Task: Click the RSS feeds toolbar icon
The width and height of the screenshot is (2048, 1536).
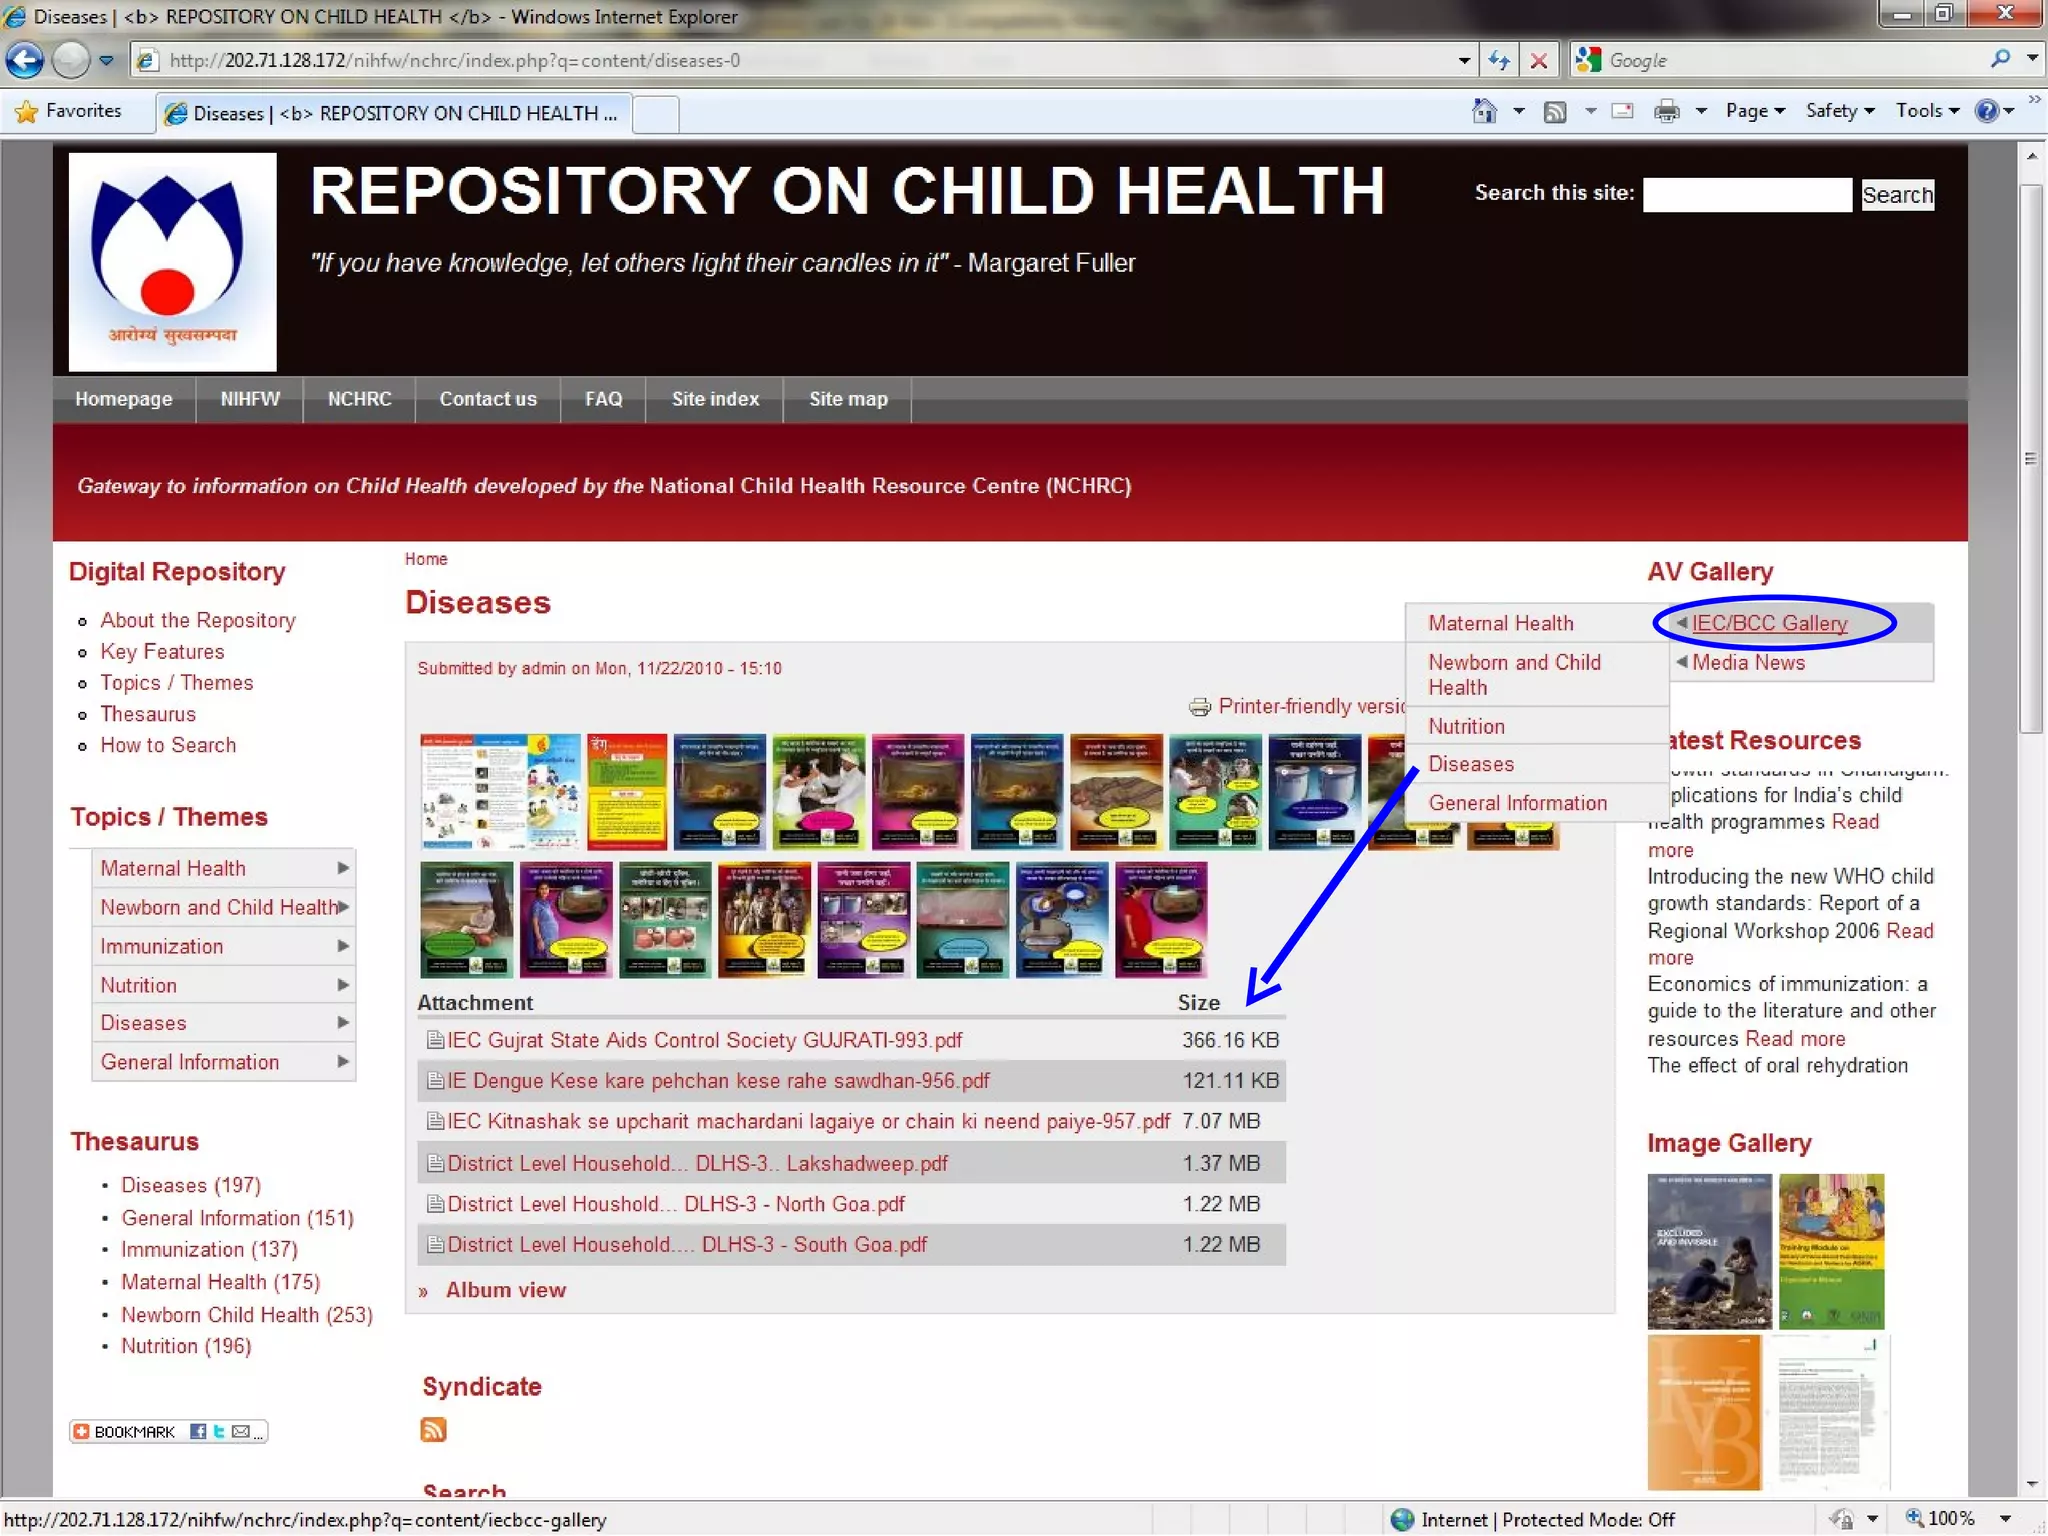Action: (x=1554, y=111)
